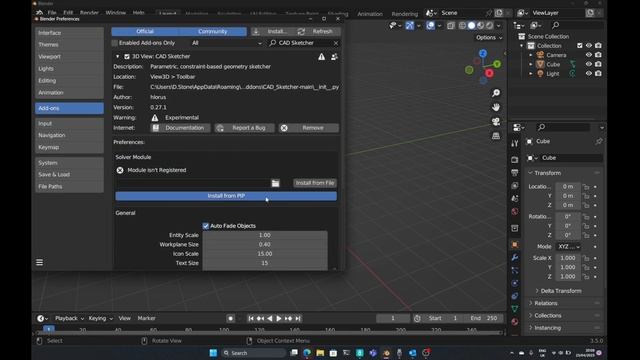Viewport: 640px width, 360px height.
Task: Open the add-on Documentation button
Action: (180, 128)
